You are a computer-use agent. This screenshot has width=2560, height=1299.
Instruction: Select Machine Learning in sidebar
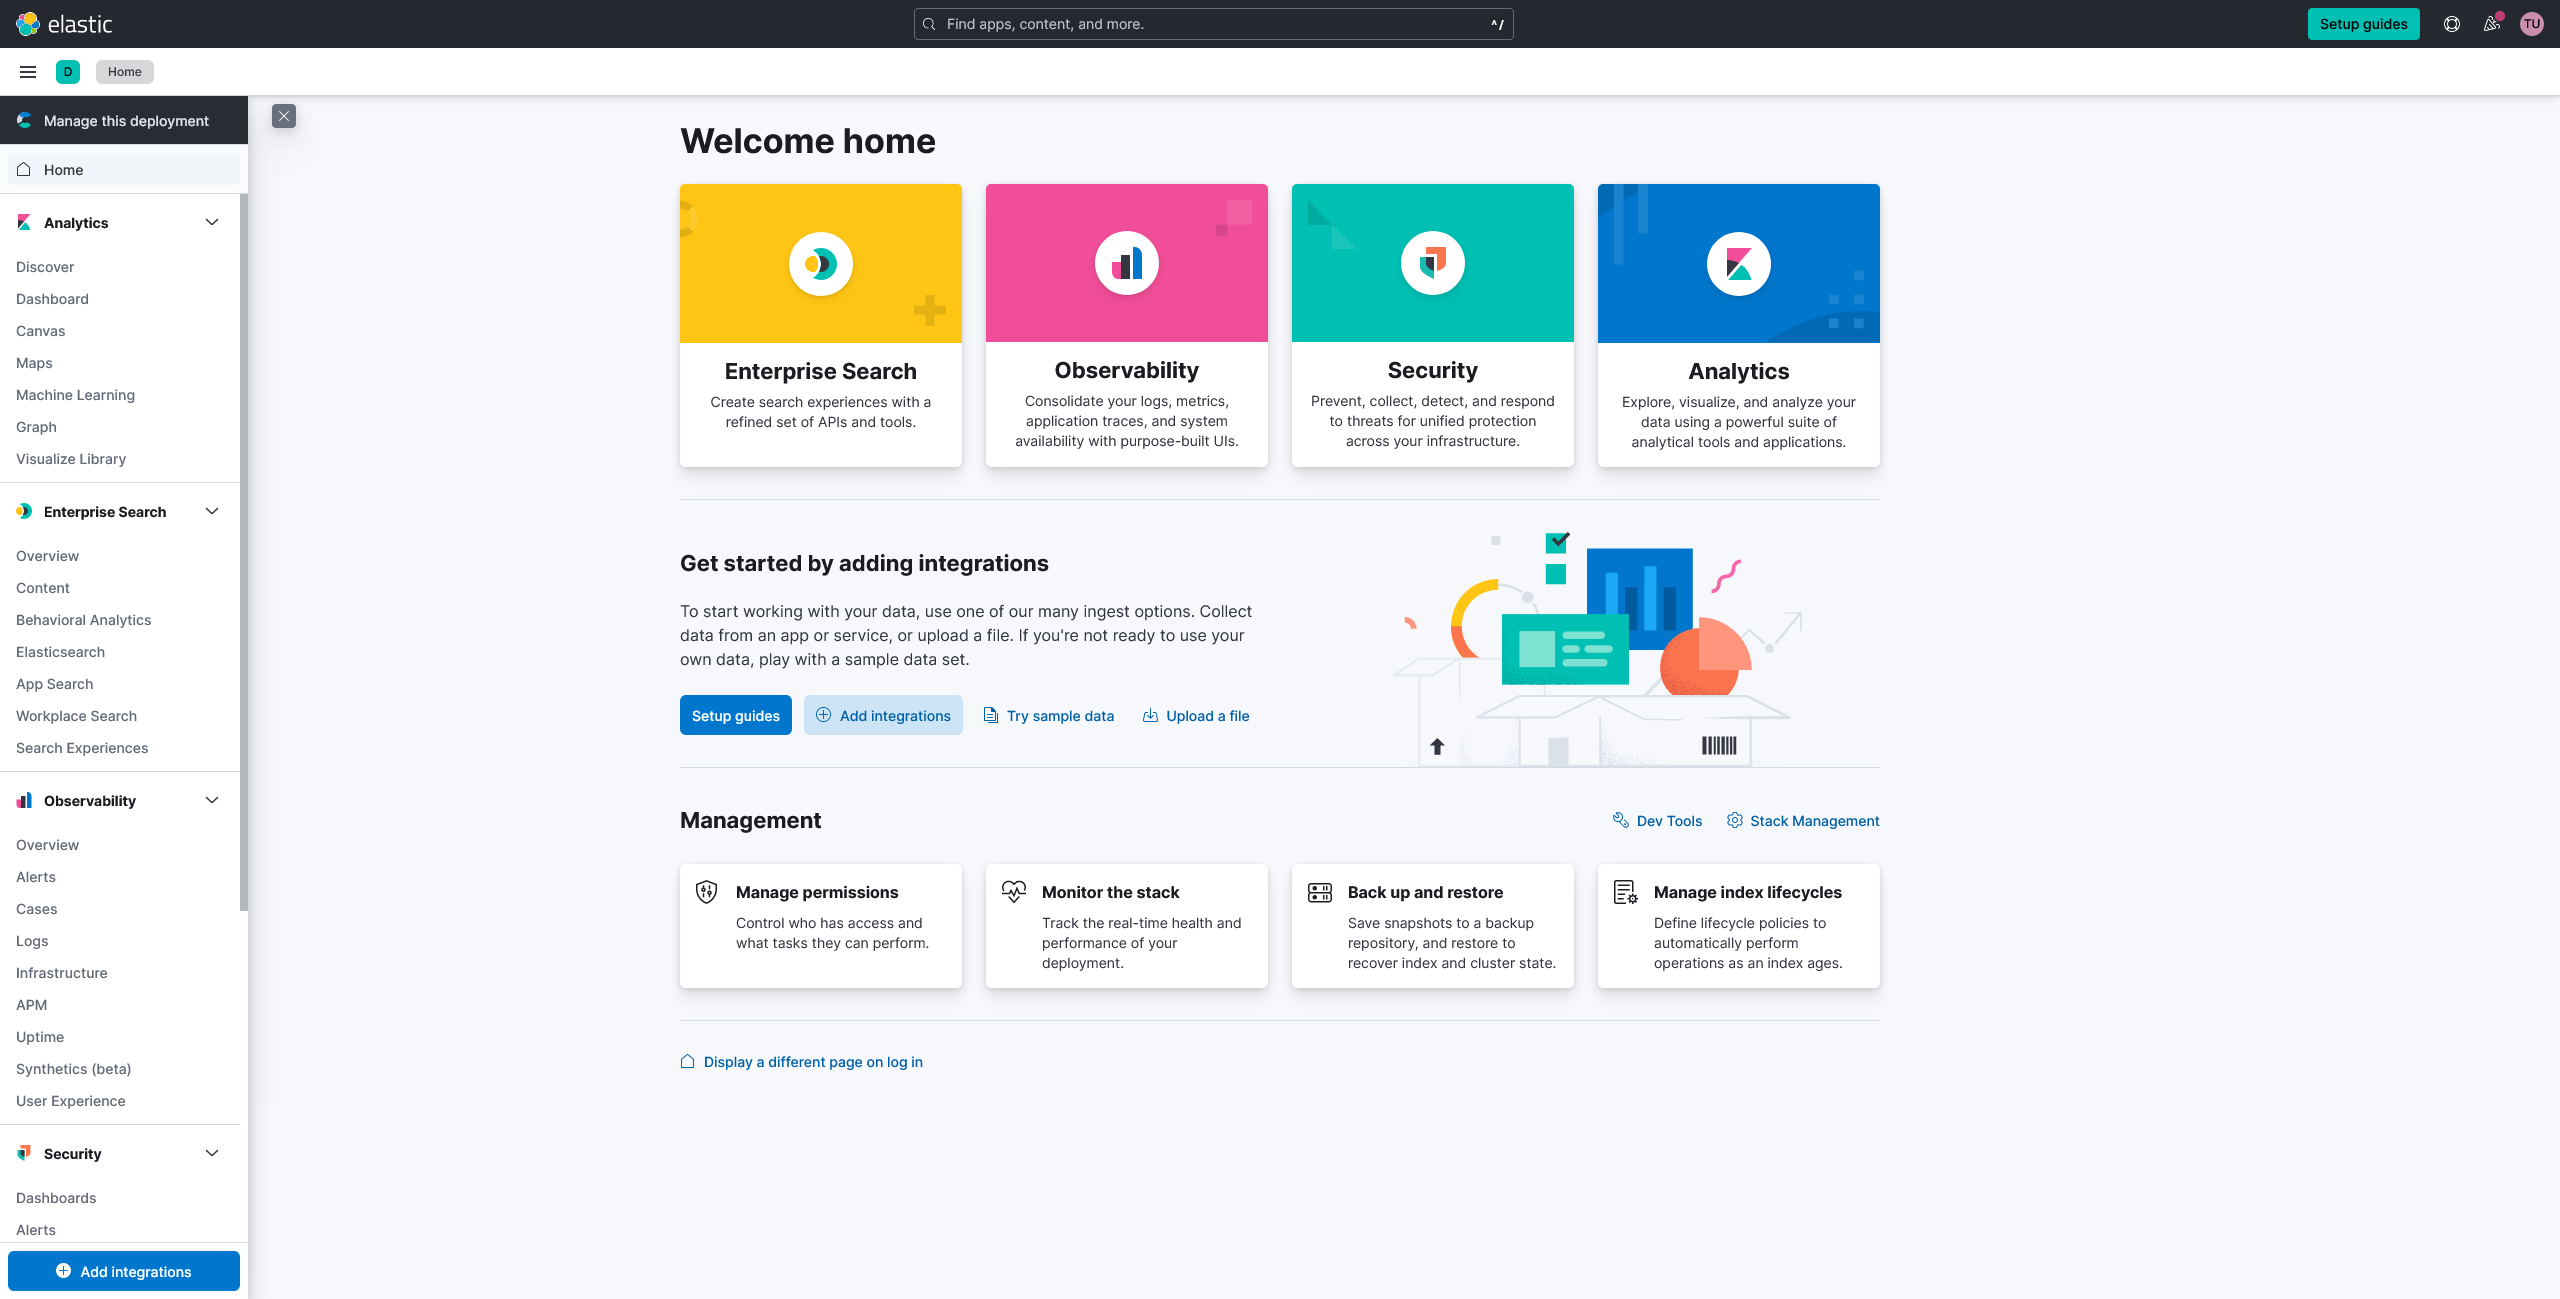click(75, 395)
